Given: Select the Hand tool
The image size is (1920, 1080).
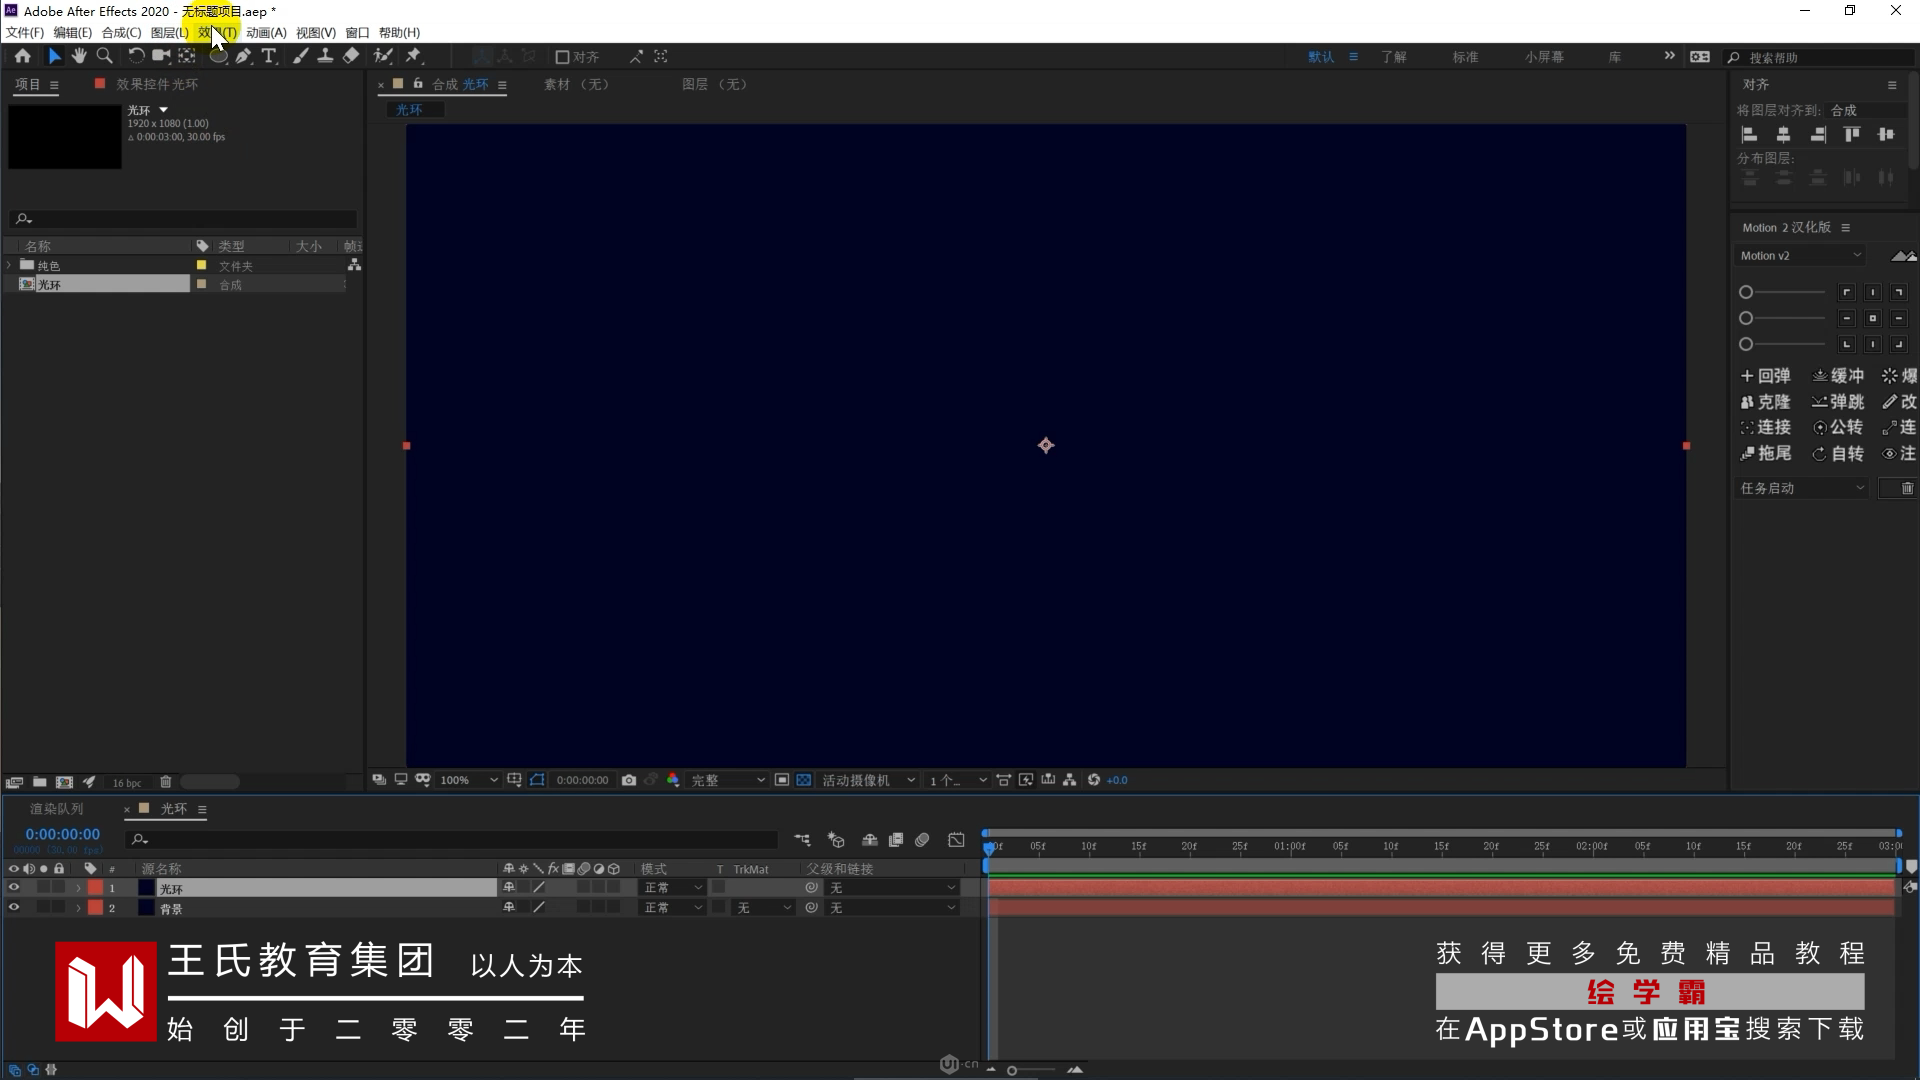Looking at the screenshot, I should click(79, 56).
